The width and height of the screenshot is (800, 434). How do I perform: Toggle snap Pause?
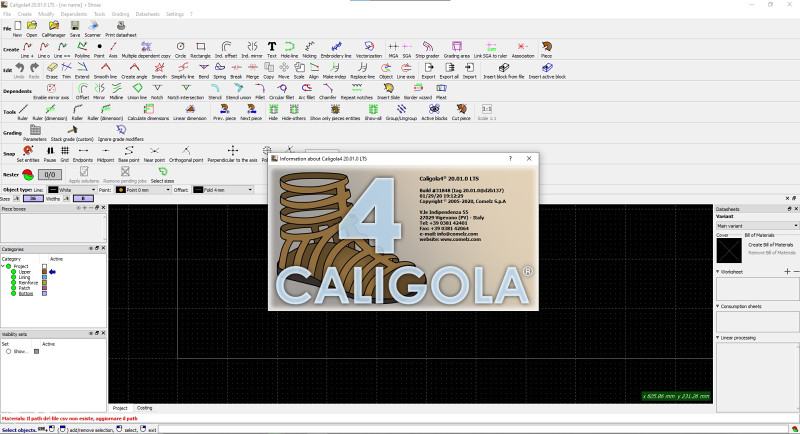click(50, 154)
